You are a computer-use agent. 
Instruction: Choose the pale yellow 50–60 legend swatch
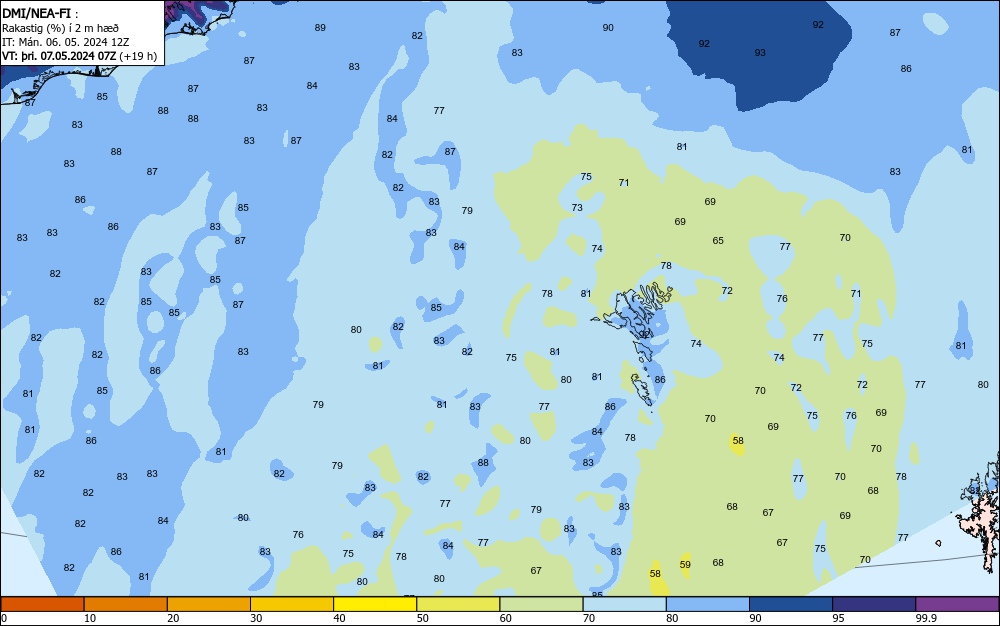[x=458, y=604]
